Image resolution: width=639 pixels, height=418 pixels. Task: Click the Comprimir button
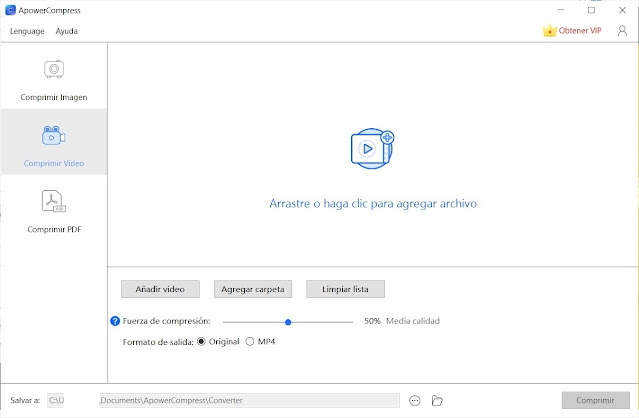coord(595,400)
